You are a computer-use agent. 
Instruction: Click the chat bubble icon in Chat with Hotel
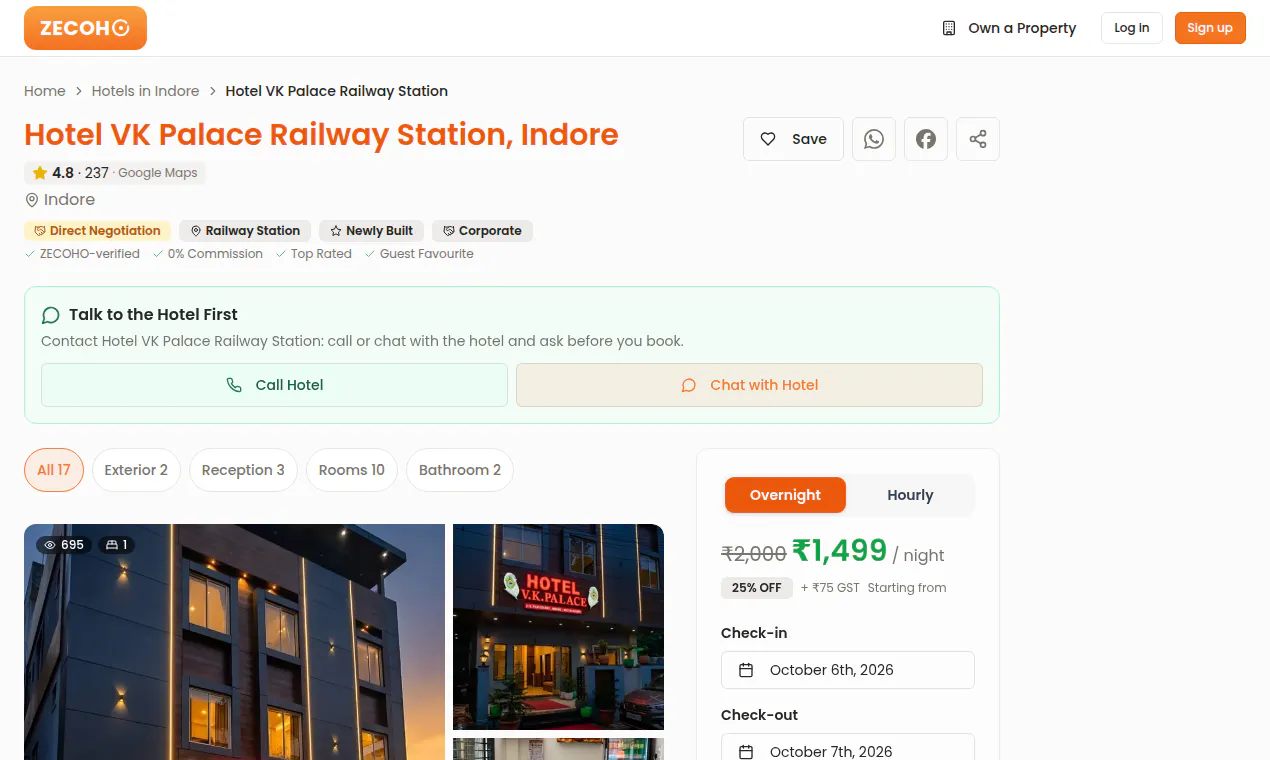688,385
